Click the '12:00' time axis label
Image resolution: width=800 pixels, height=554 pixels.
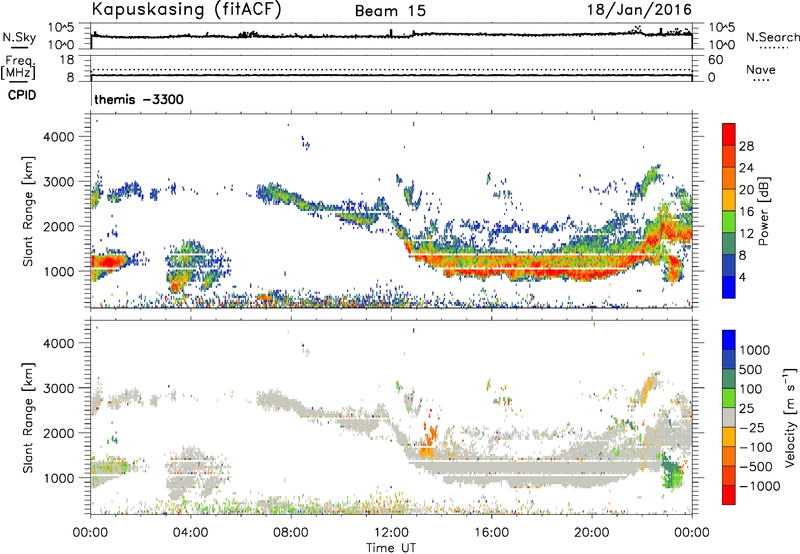[391, 533]
